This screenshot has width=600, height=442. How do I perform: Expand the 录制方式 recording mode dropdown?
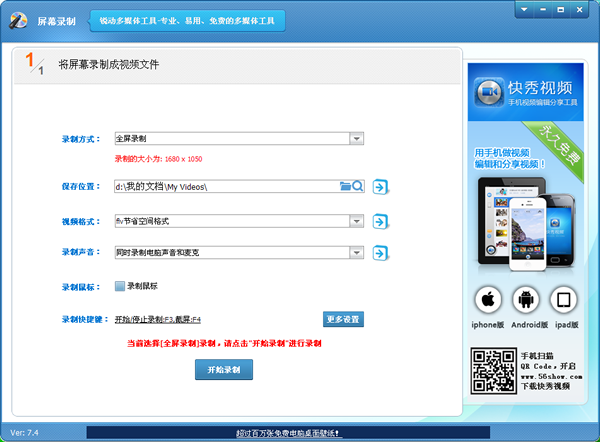coord(356,139)
